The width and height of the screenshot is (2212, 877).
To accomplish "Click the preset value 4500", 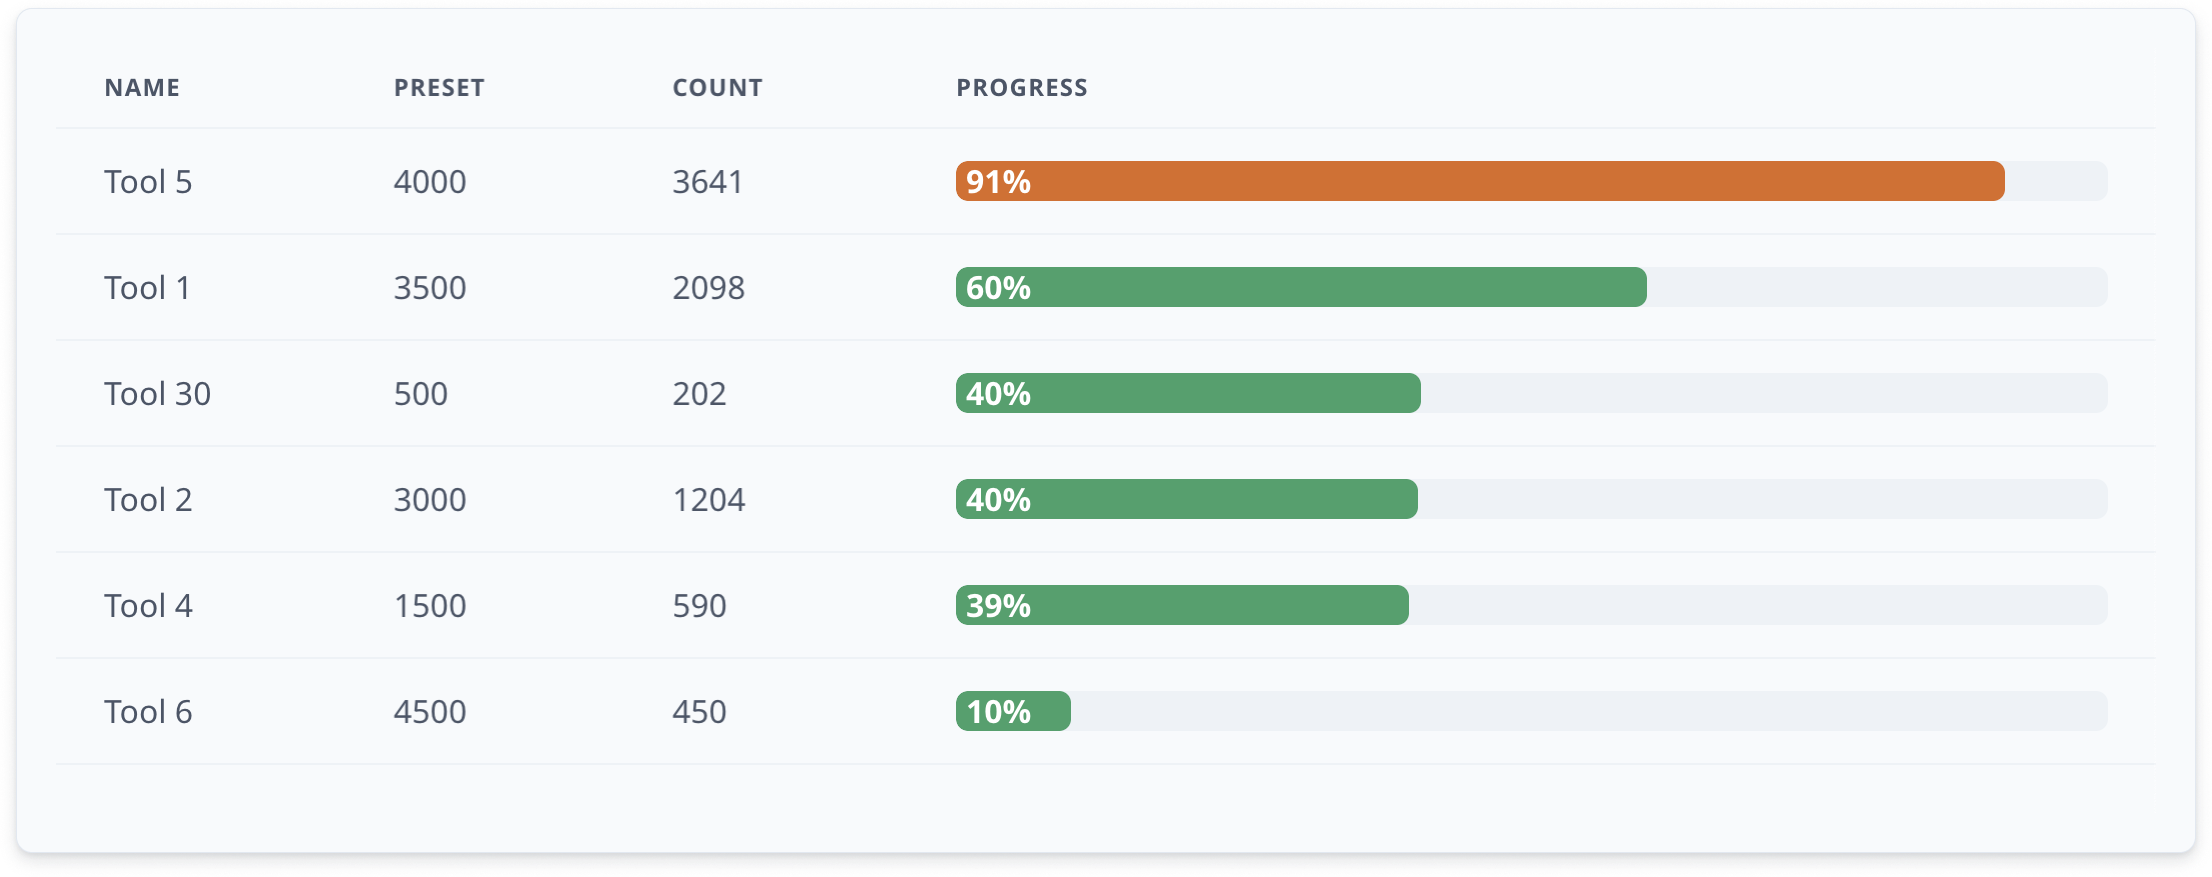I will (x=430, y=712).
